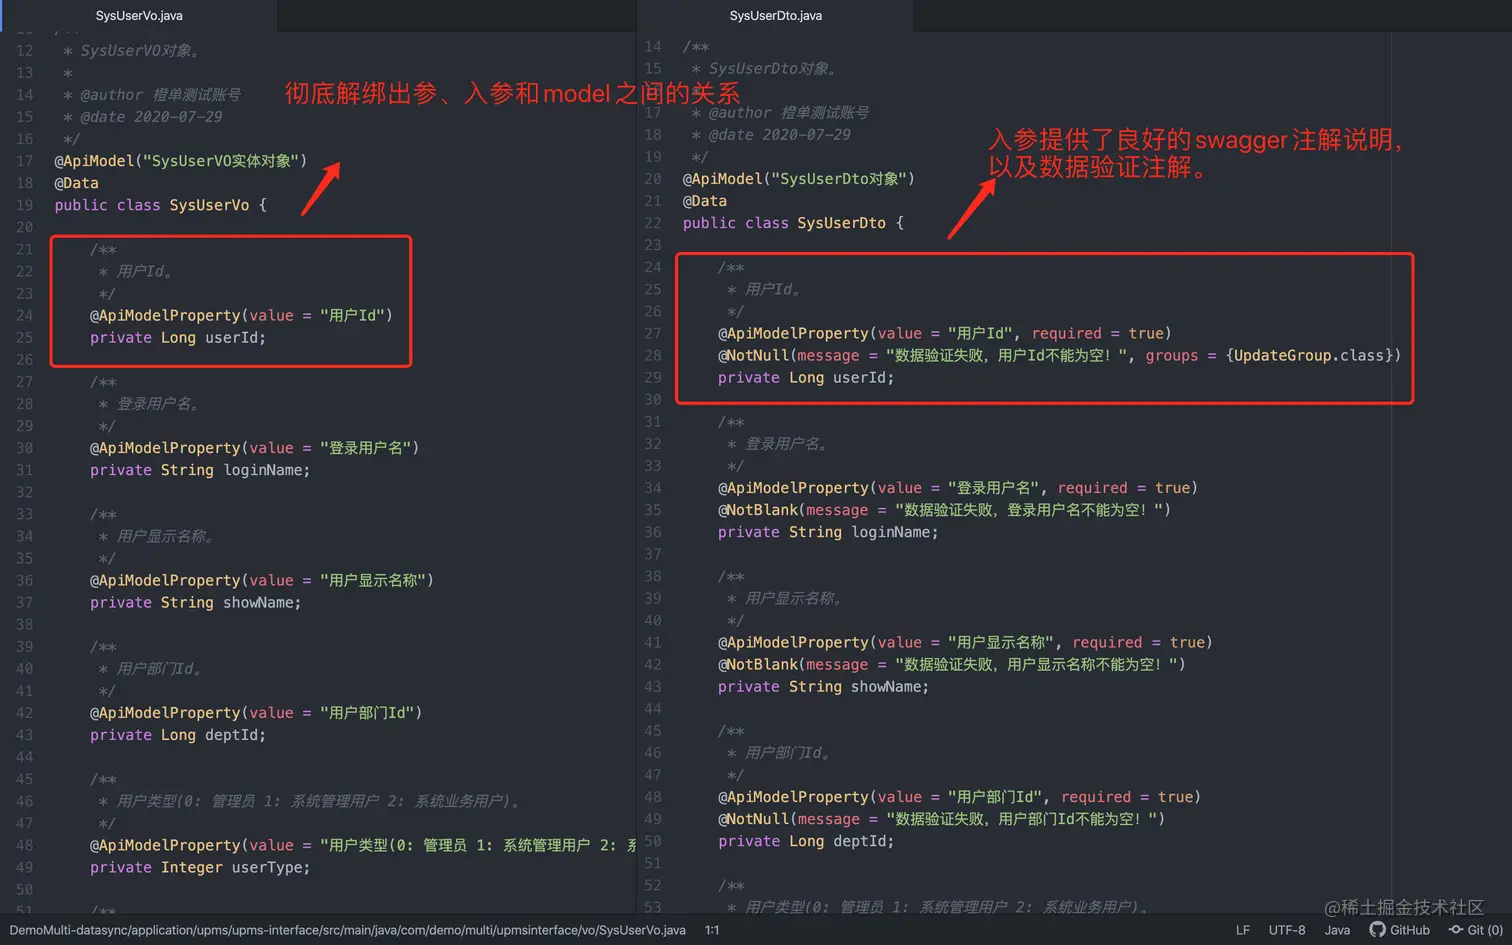Click 'private String showName;' in SysUserDto.java
Image resolution: width=1512 pixels, height=945 pixels.
824,687
